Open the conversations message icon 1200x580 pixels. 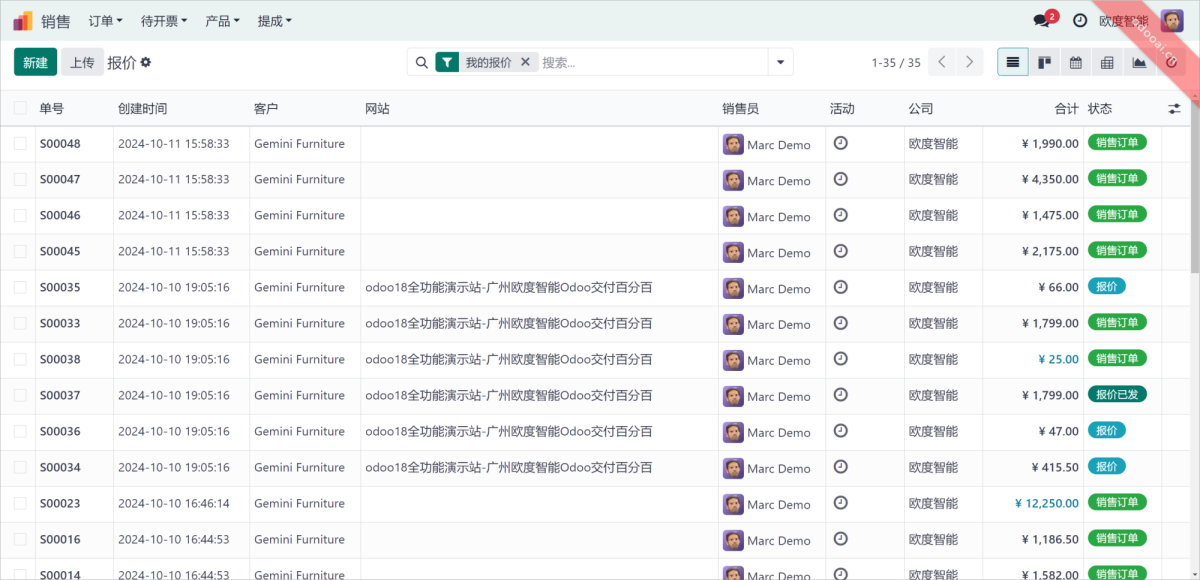[1041, 21]
